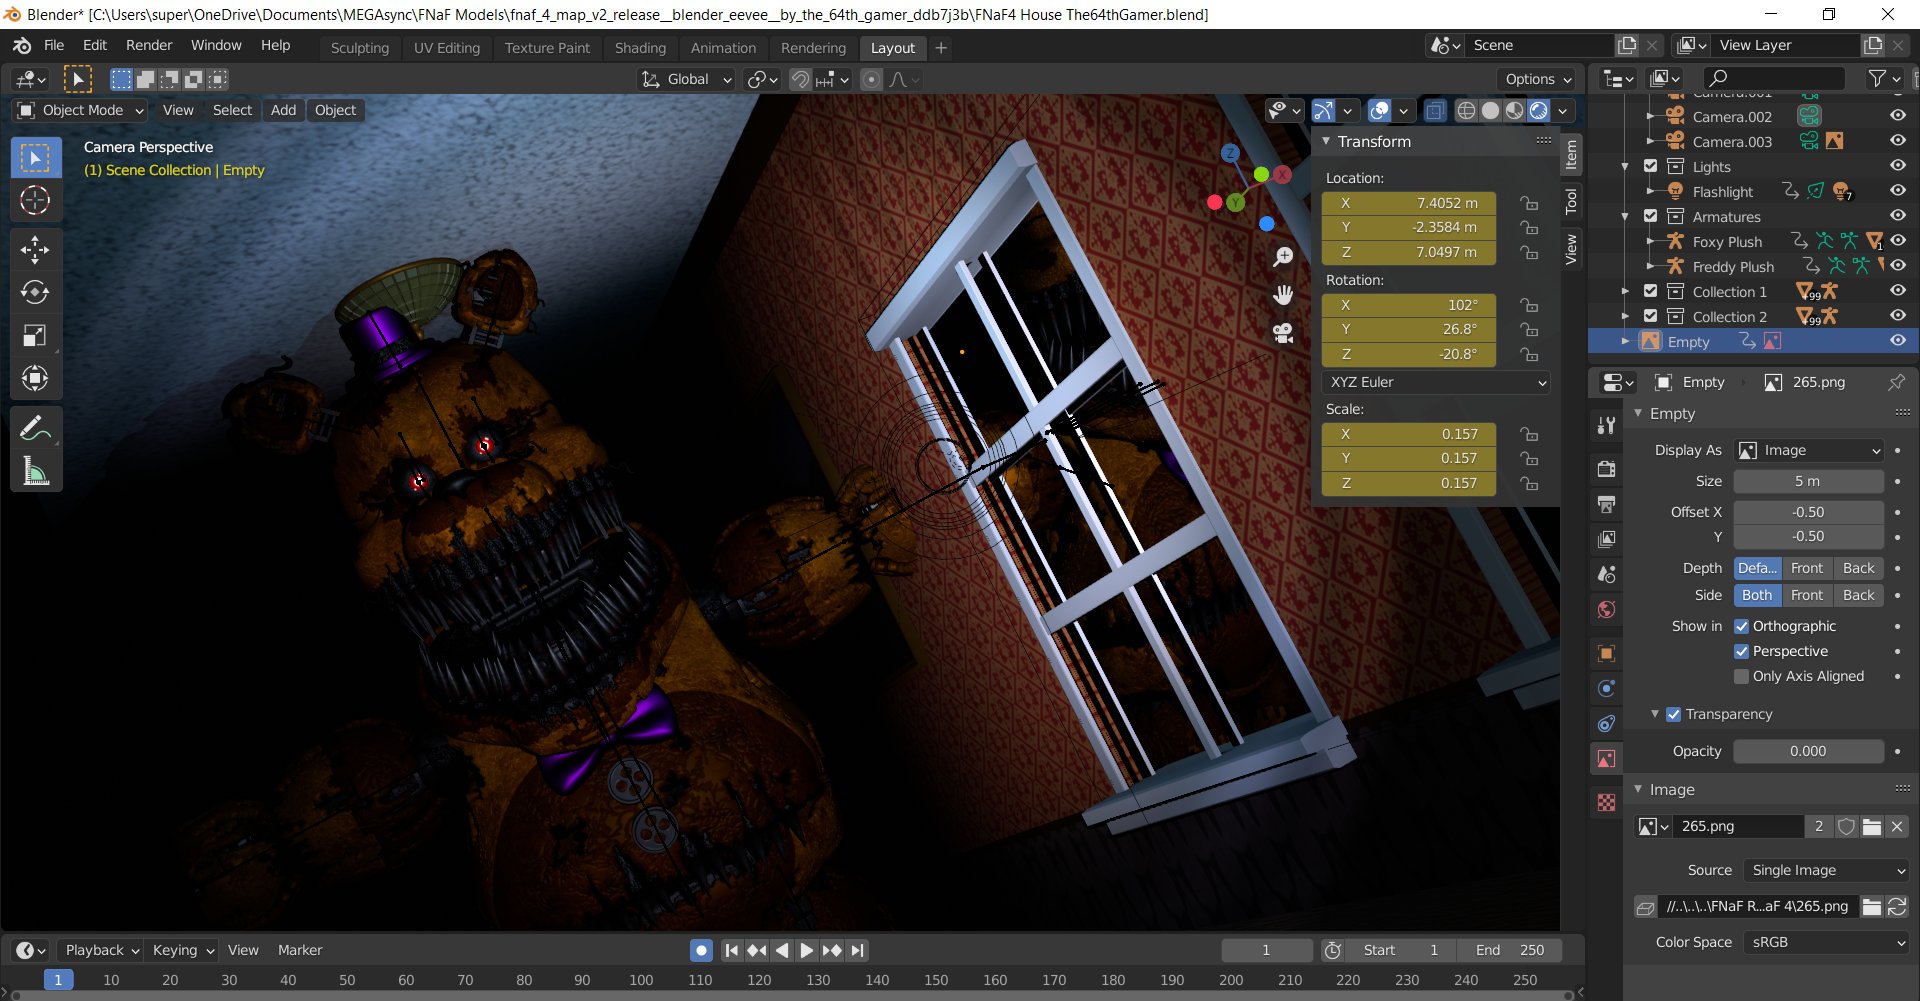Play the animation forward
1920x1001 pixels.
806,950
